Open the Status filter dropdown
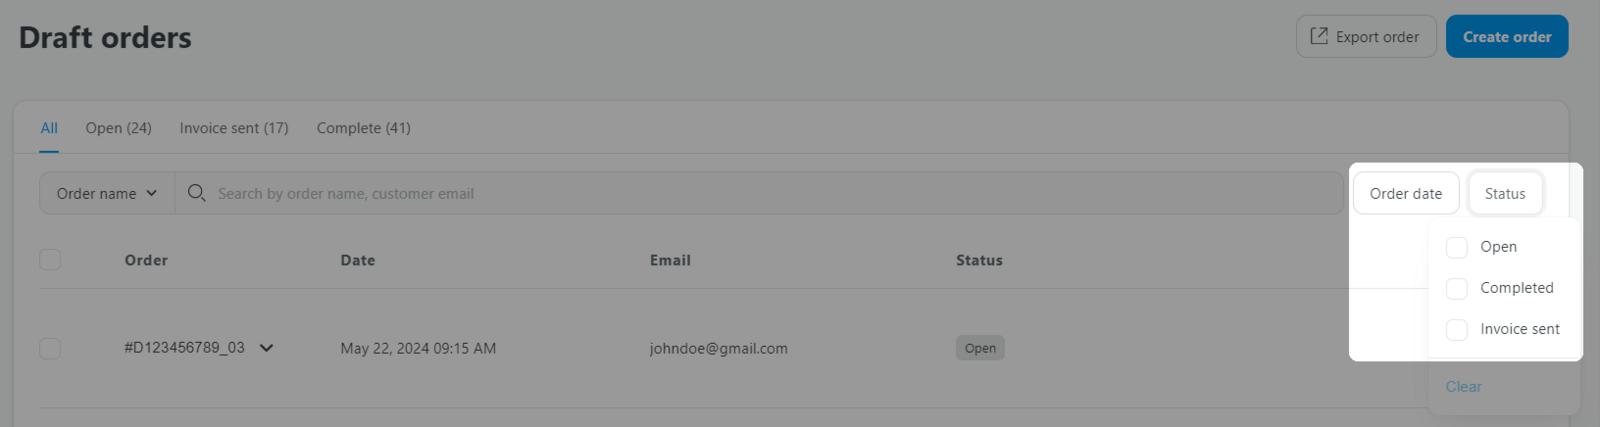Screen dimensions: 1600x427 1505,193
